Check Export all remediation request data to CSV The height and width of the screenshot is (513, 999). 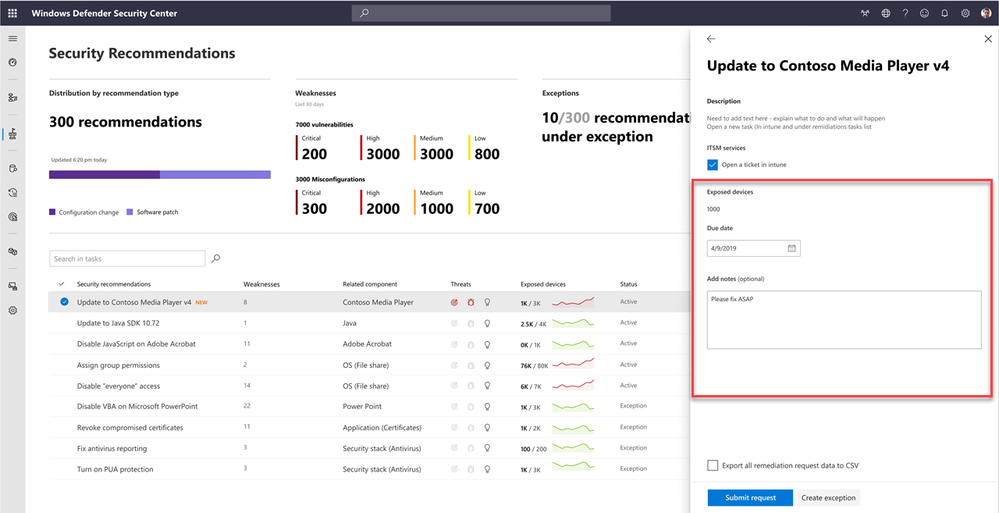pyautogui.click(x=712, y=465)
